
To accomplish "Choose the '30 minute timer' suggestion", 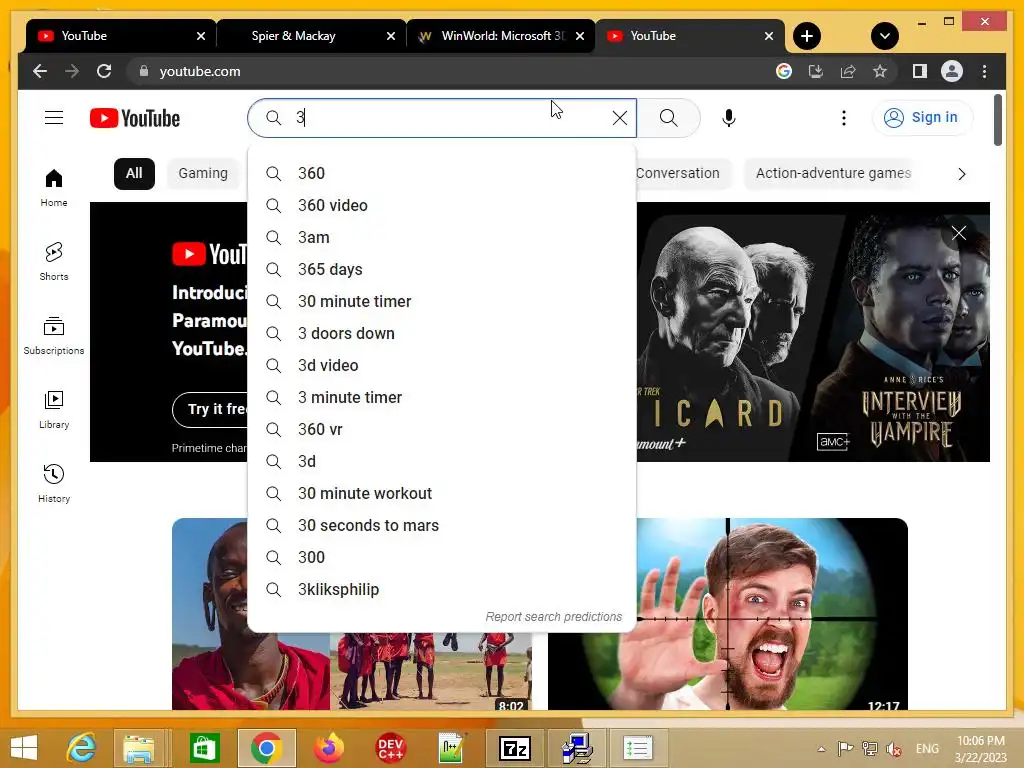I will pos(442,301).
